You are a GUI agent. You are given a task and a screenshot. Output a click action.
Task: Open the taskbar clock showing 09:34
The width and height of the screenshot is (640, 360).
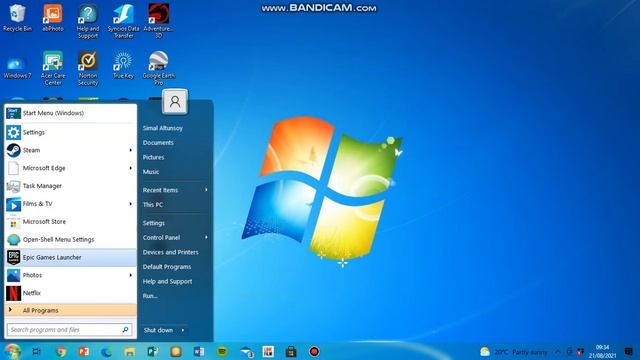[602, 351]
